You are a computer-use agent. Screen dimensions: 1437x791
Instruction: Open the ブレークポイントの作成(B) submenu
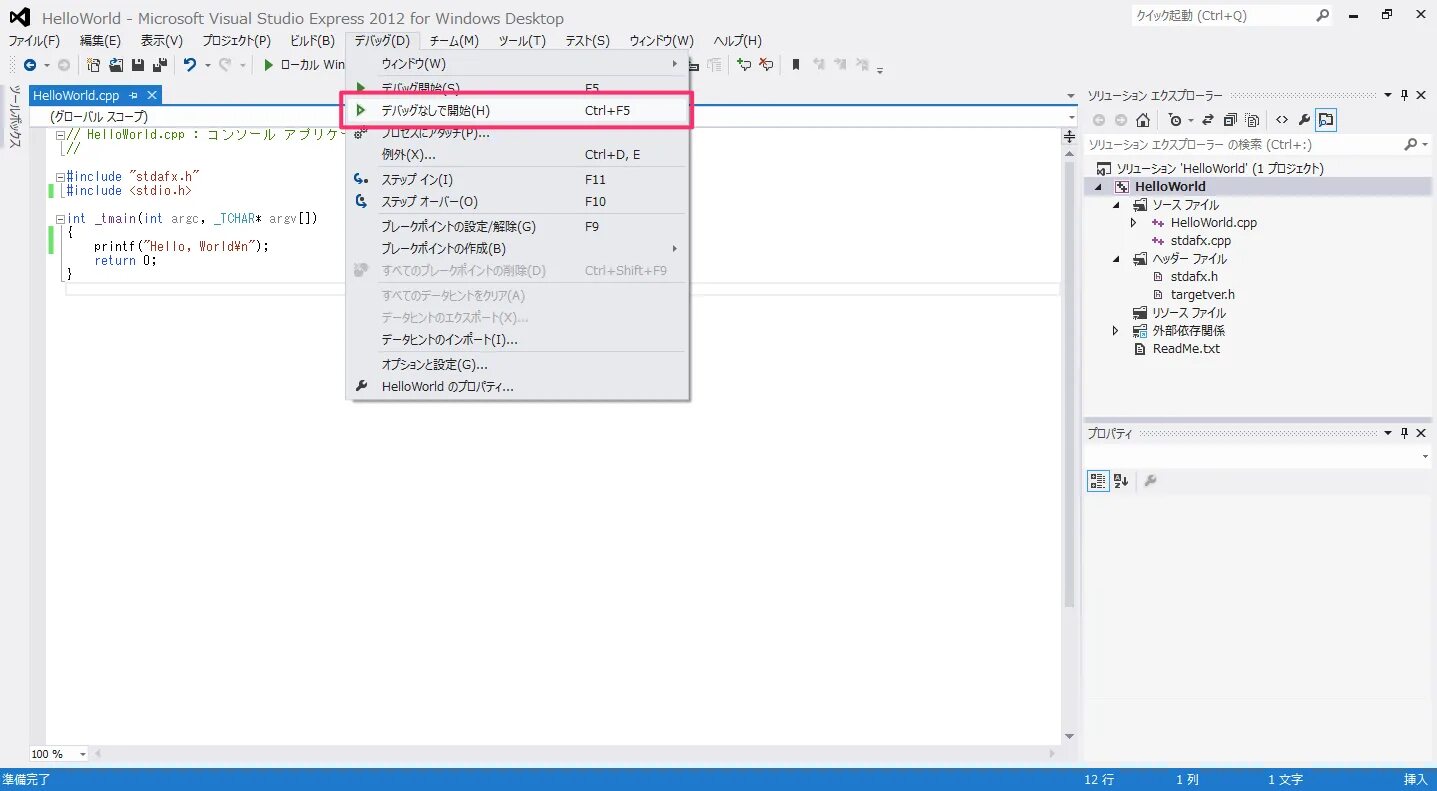[x=517, y=249]
